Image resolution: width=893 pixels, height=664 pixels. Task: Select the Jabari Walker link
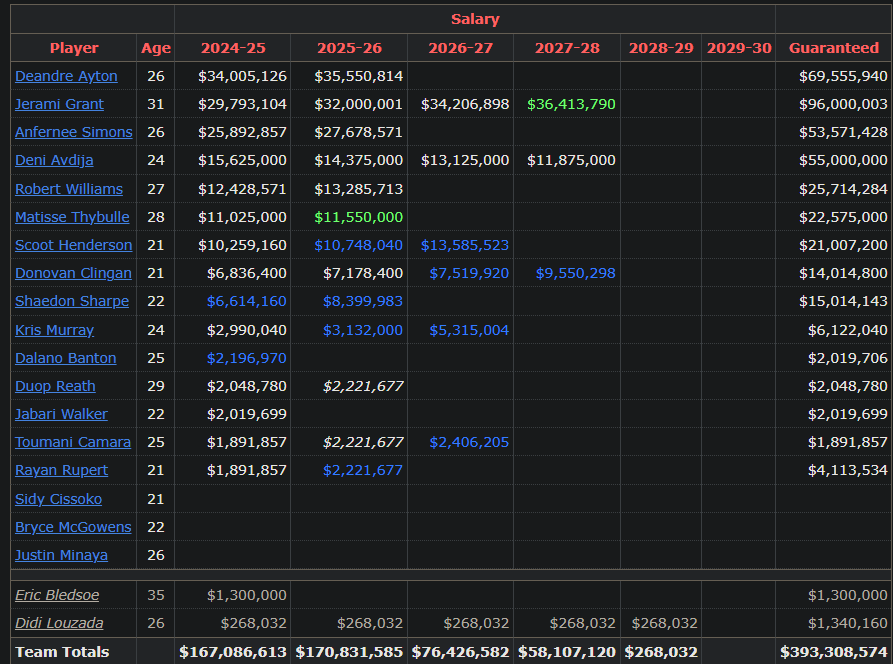click(61, 413)
